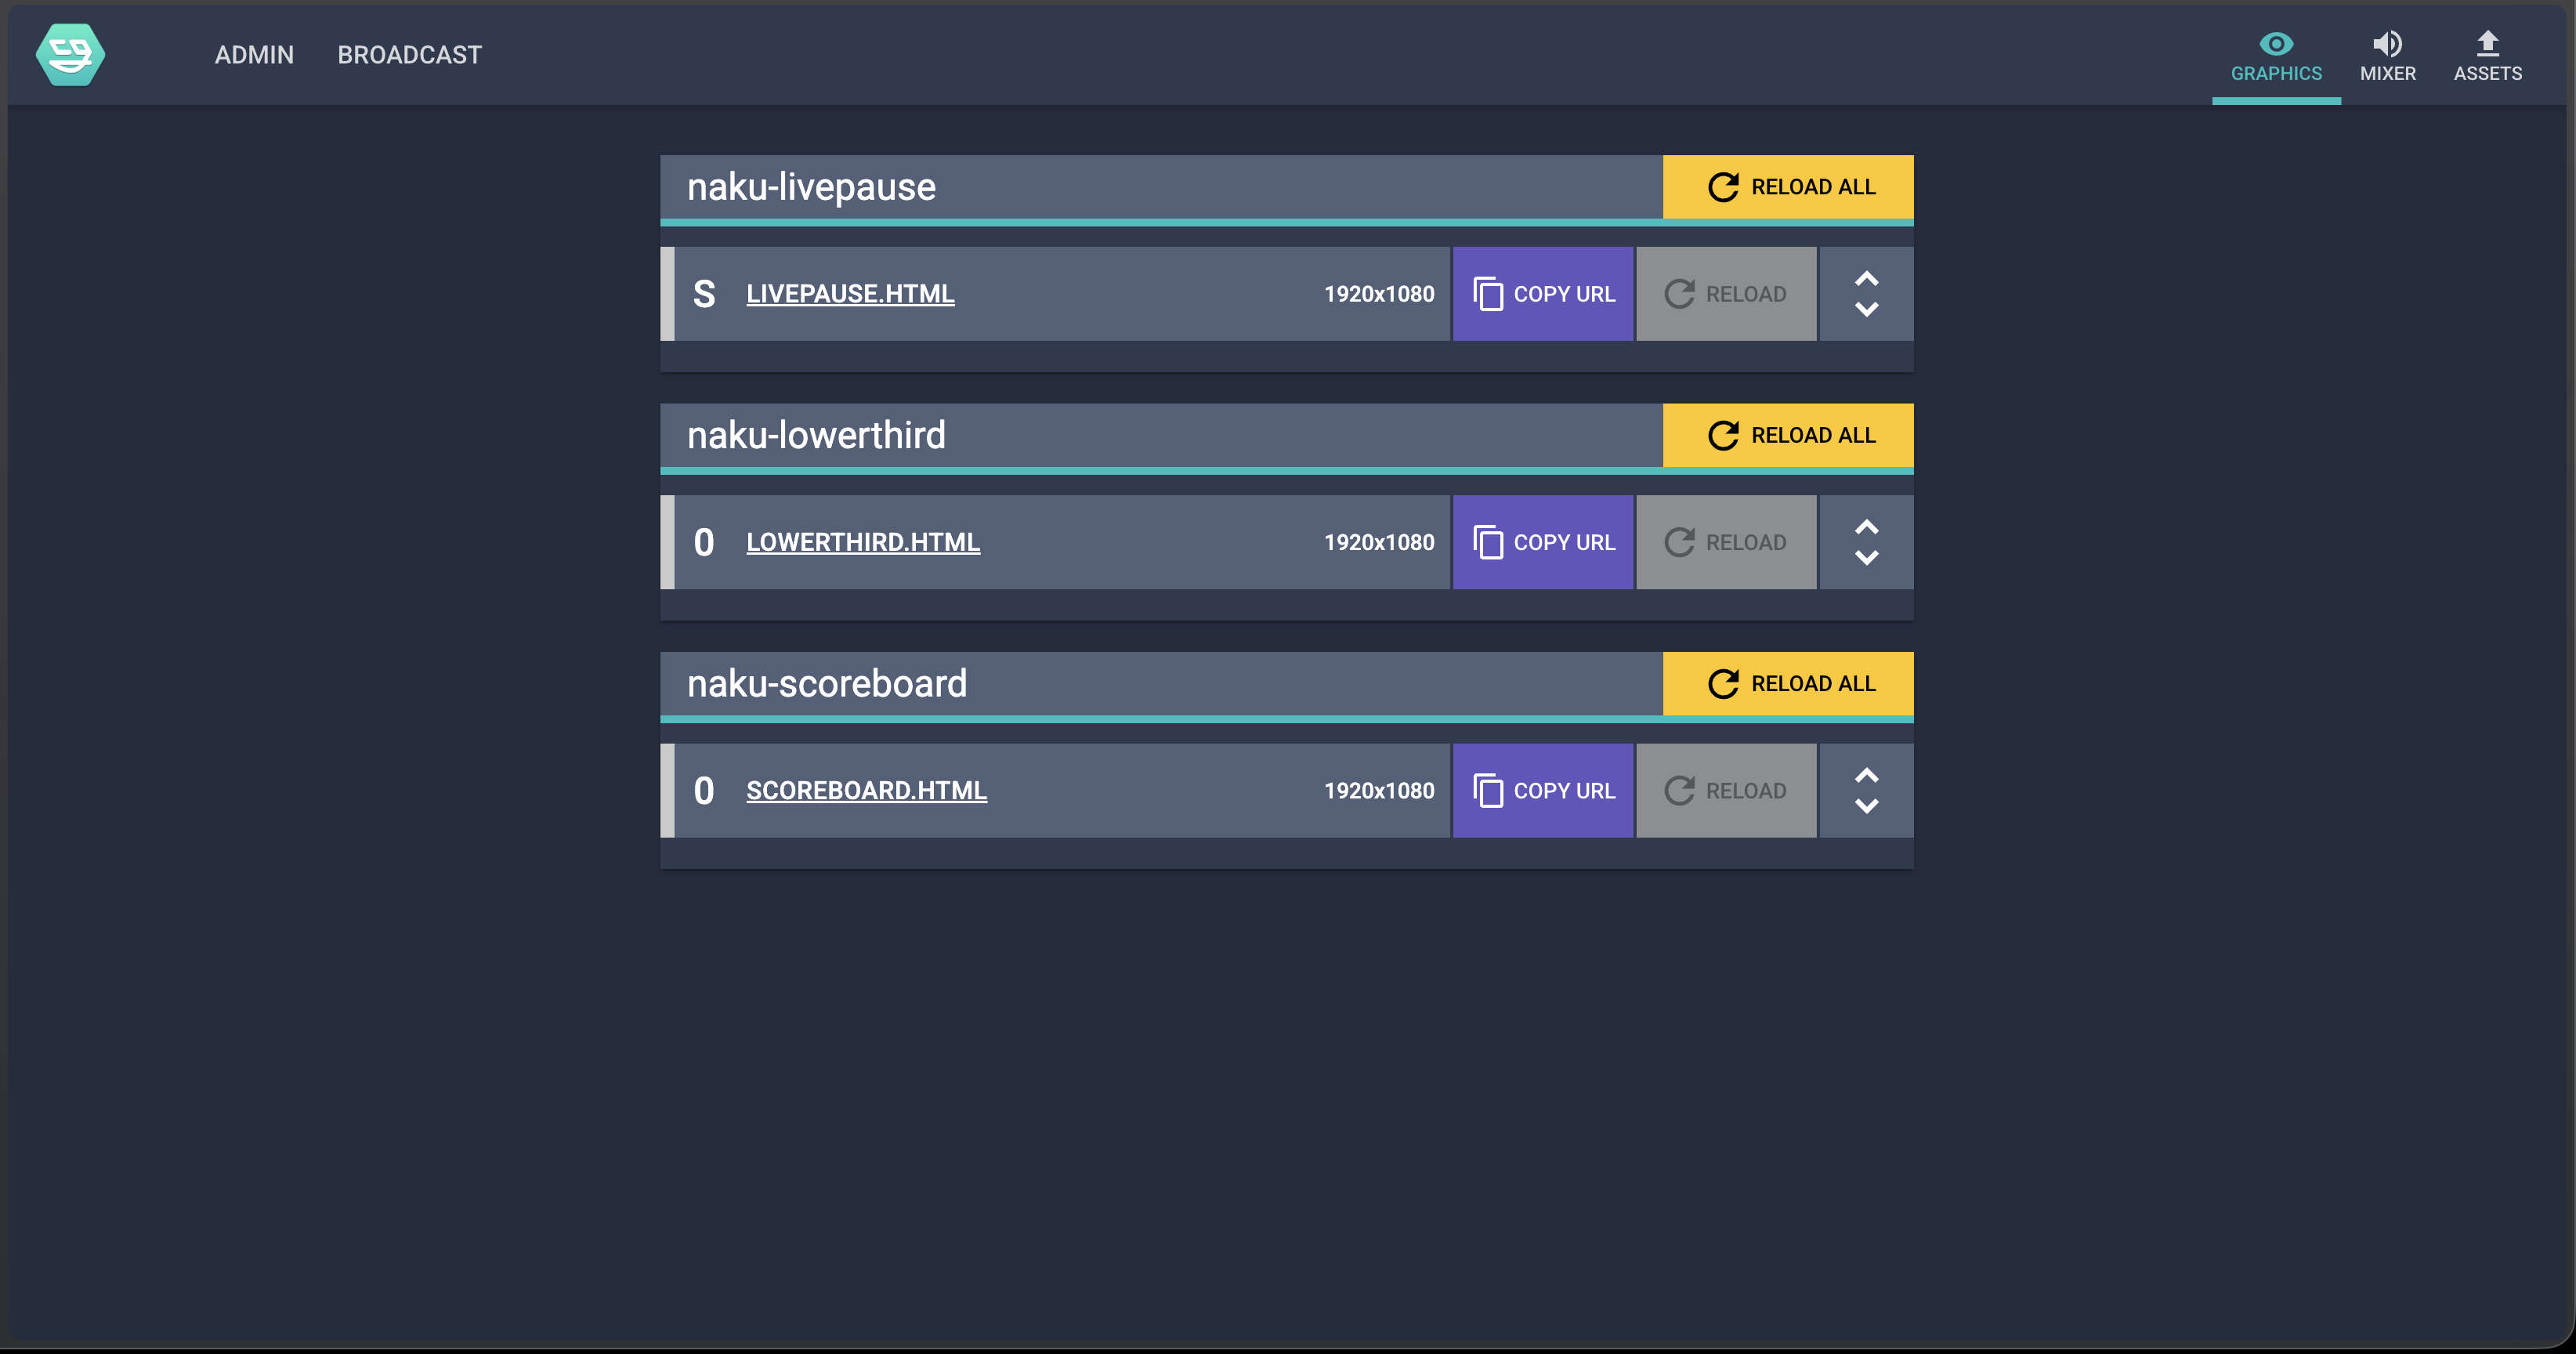This screenshot has width=2576, height=1354.
Task: Open the Admin menu item
Action: pyautogui.click(x=254, y=55)
